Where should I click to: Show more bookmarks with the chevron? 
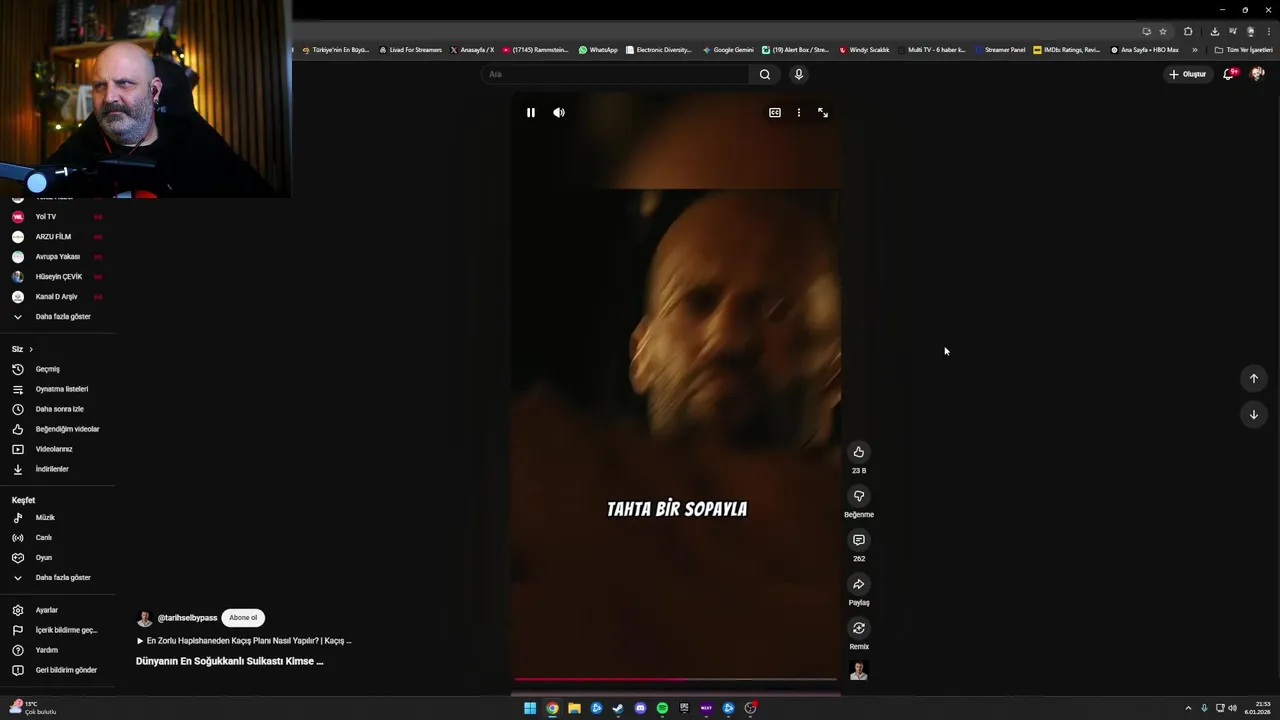(x=1194, y=49)
